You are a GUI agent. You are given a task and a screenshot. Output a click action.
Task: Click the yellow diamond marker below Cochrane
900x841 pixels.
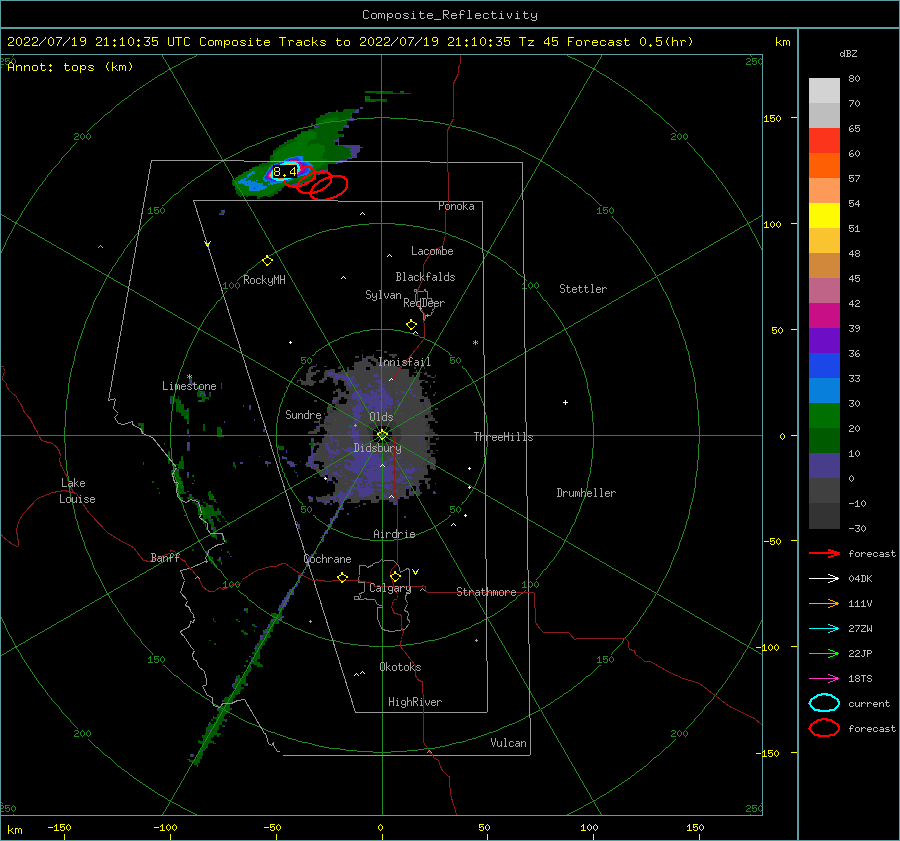[343, 578]
